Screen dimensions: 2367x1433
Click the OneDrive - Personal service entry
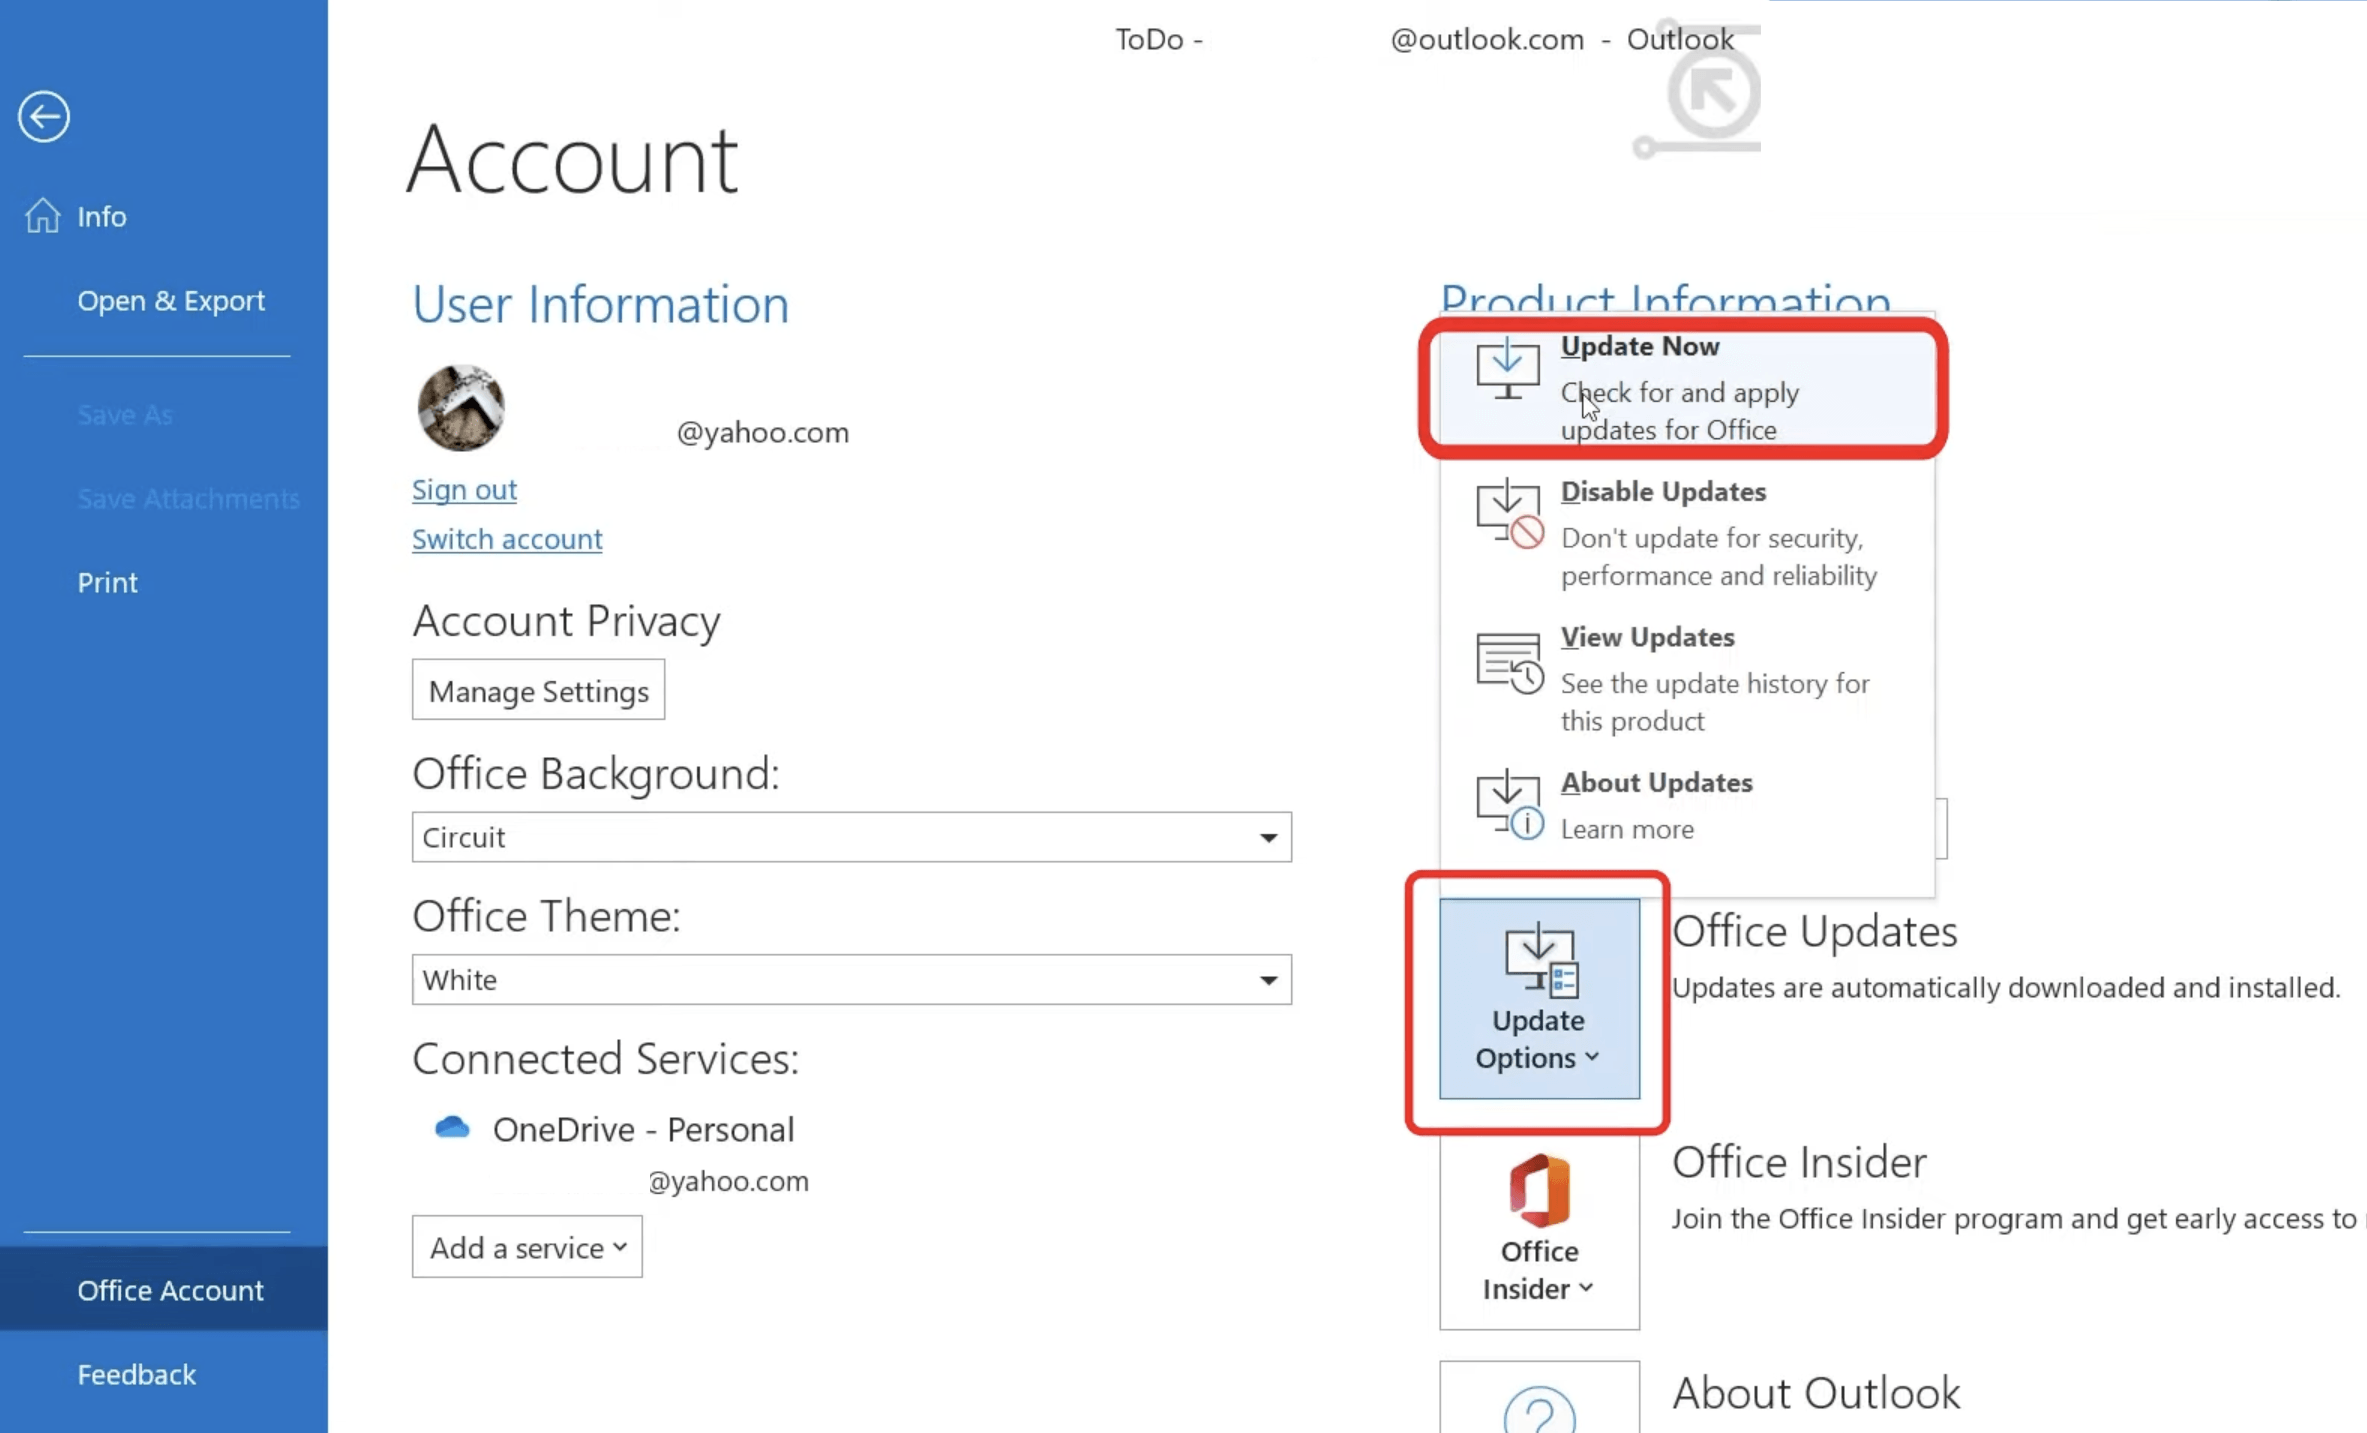[x=643, y=1129]
